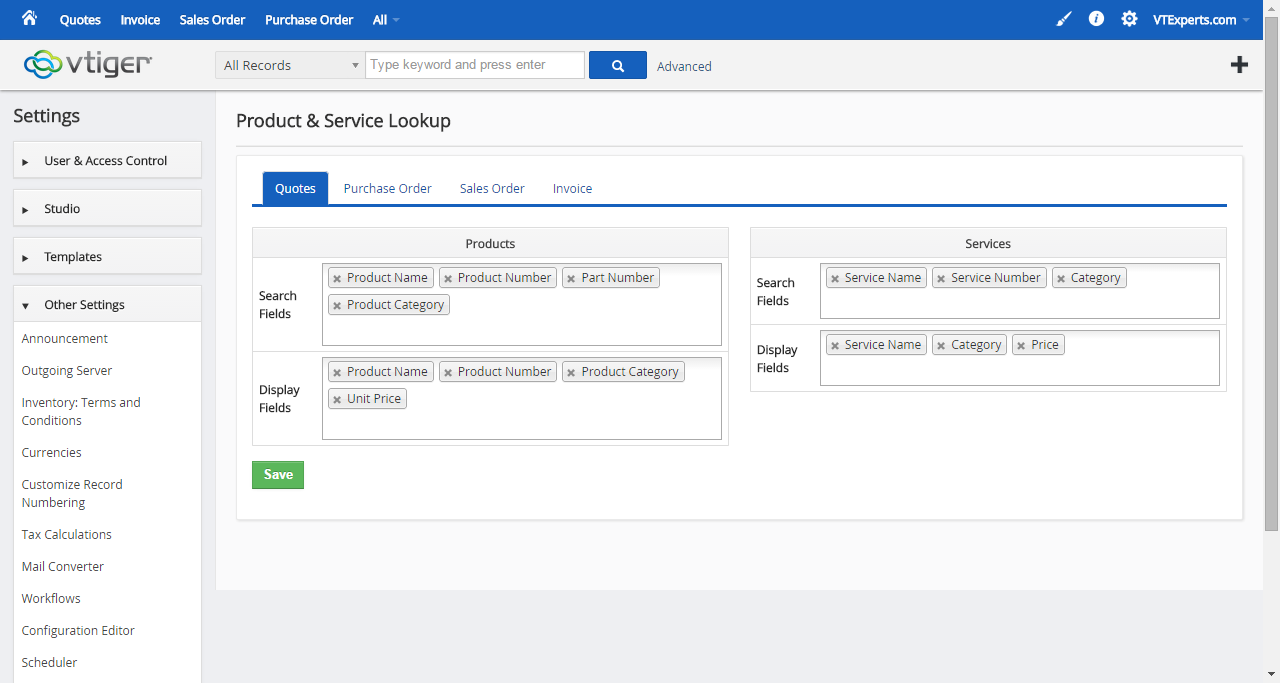Image resolution: width=1280 pixels, height=683 pixels.
Task: Remove Product Number tag from Products Search Fields
Action: 448,279
